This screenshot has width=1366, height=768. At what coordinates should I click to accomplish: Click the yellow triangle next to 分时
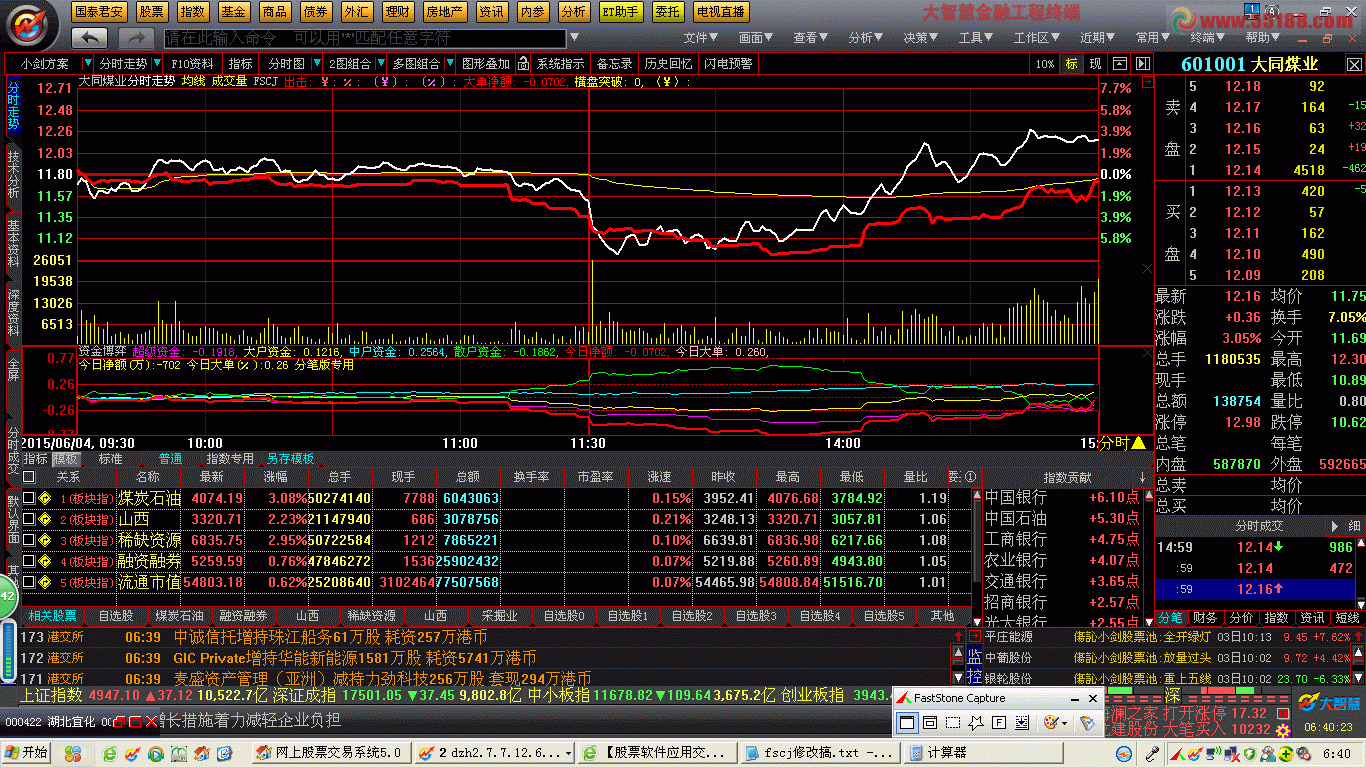(x=1138, y=442)
